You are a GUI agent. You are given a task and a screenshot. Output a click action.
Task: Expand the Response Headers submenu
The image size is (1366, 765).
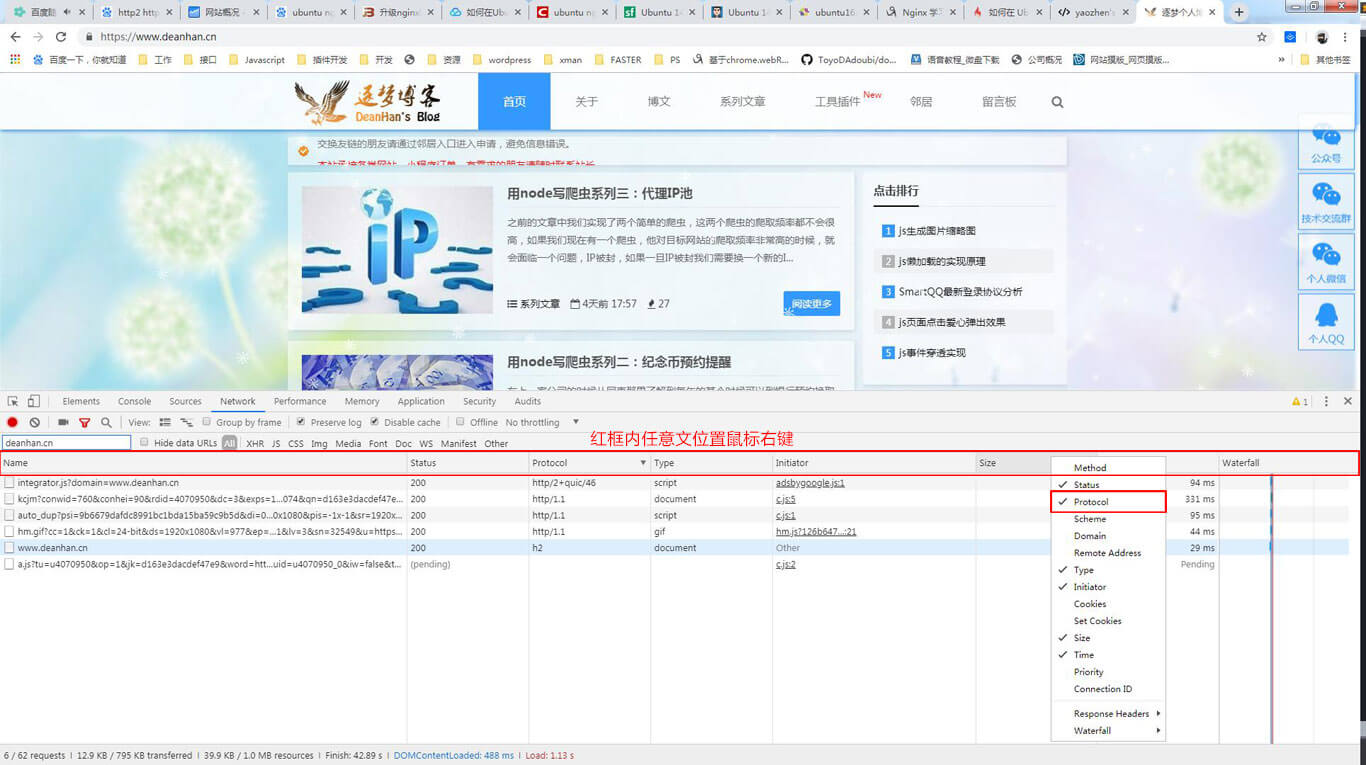tap(1108, 714)
